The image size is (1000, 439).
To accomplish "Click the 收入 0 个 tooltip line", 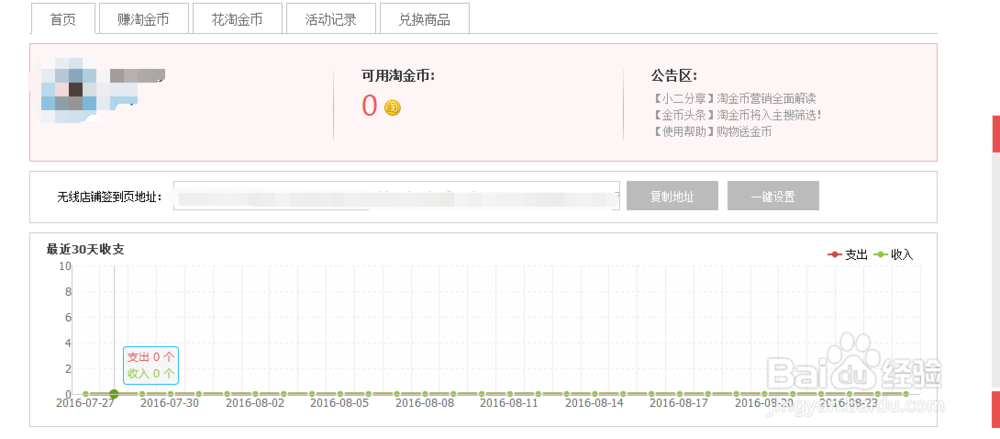I will [x=151, y=374].
